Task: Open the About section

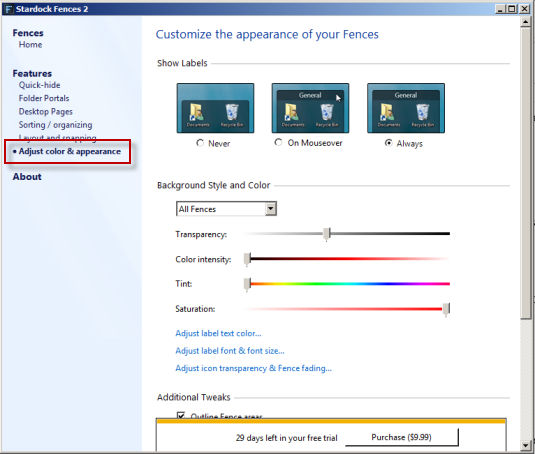Action: 27,177
